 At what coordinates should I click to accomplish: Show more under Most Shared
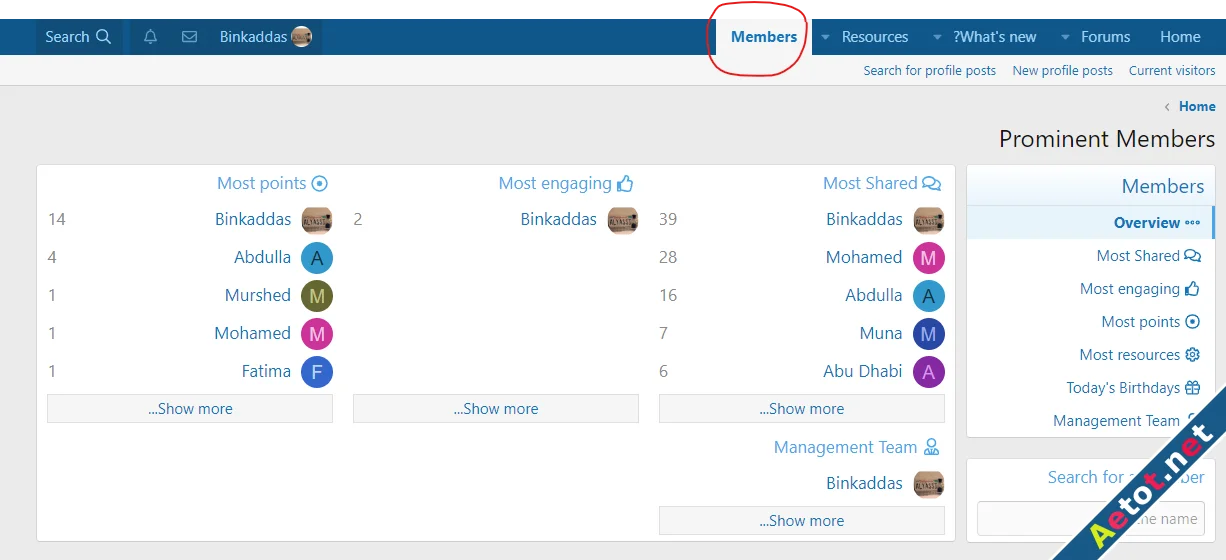pos(802,409)
